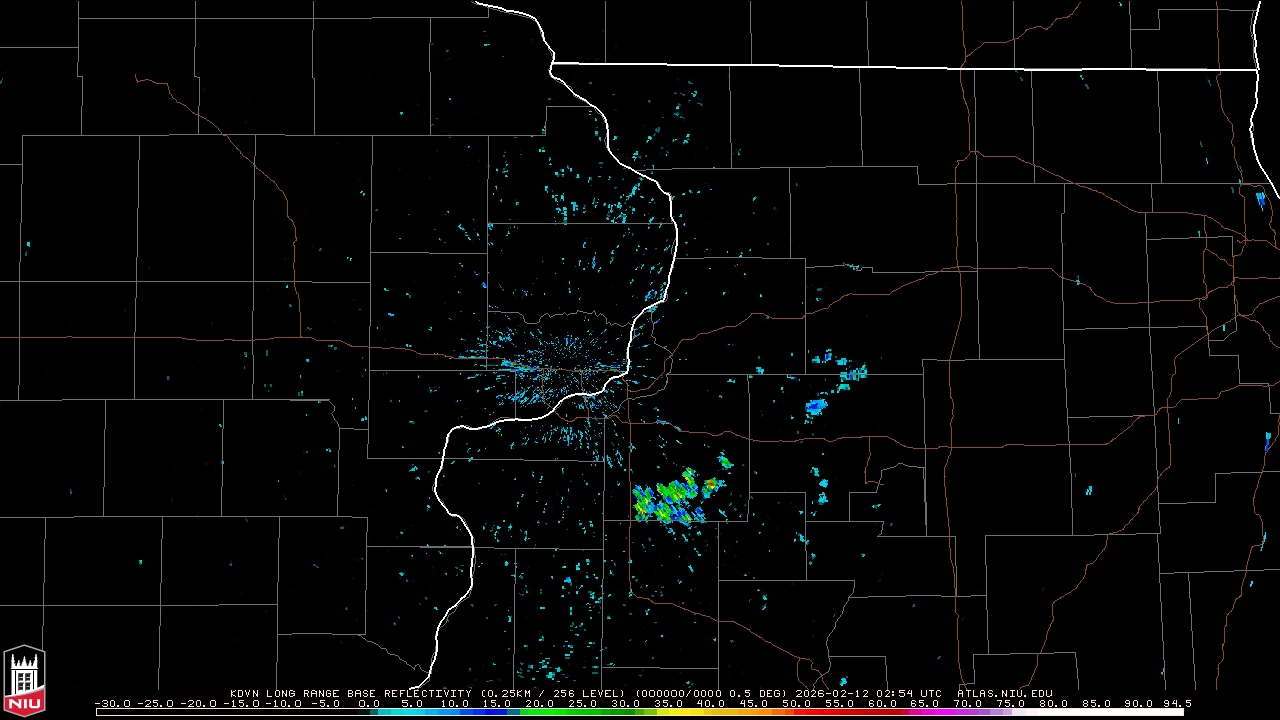
Task: Open the ATLAS.NIU.EDU site label
Action: [1005, 693]
